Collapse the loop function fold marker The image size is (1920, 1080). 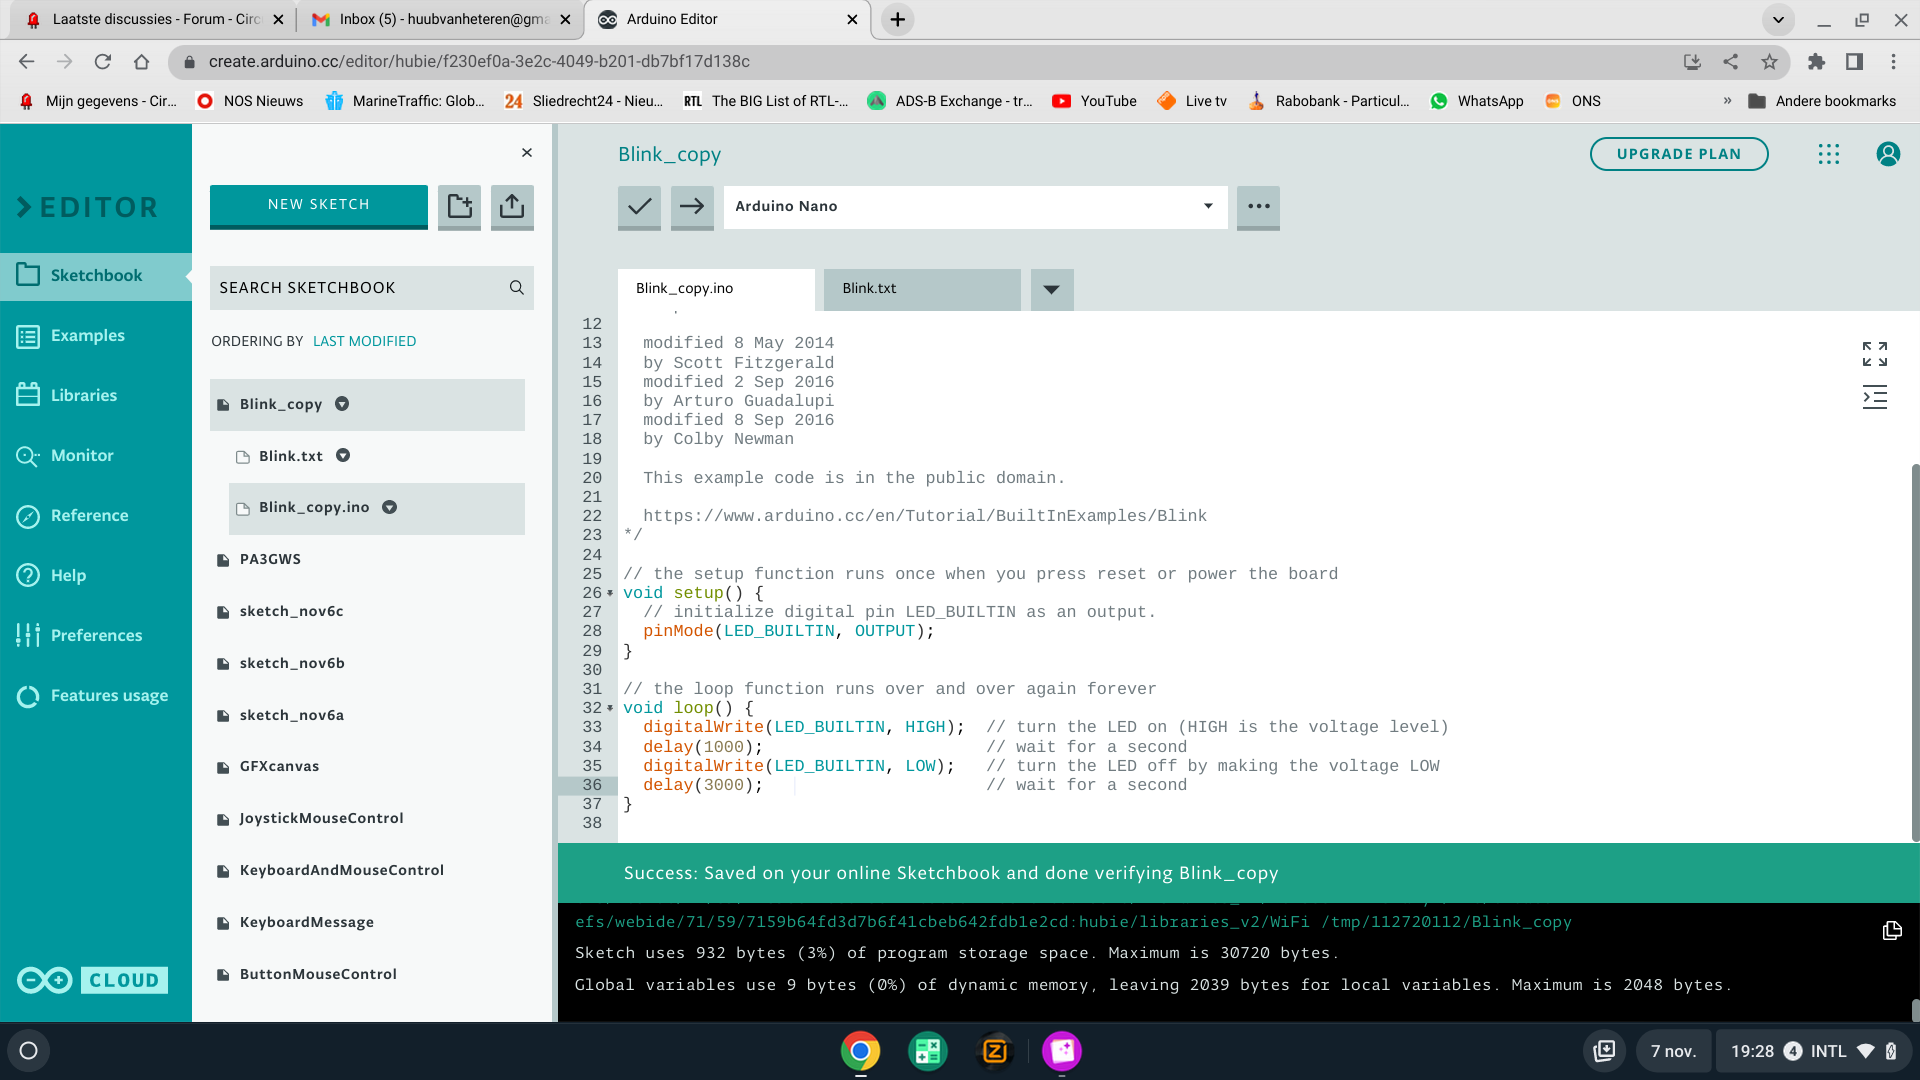(x=610, y=708)
